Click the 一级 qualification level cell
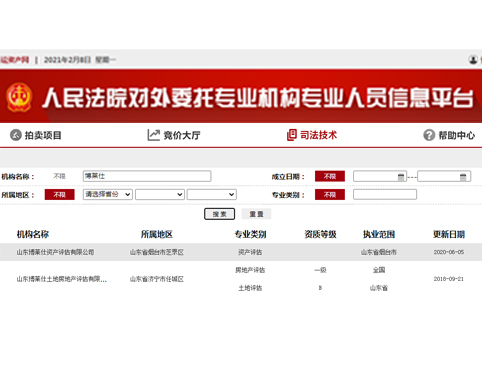Screen dimensions: 482x378 pos(320,270)
